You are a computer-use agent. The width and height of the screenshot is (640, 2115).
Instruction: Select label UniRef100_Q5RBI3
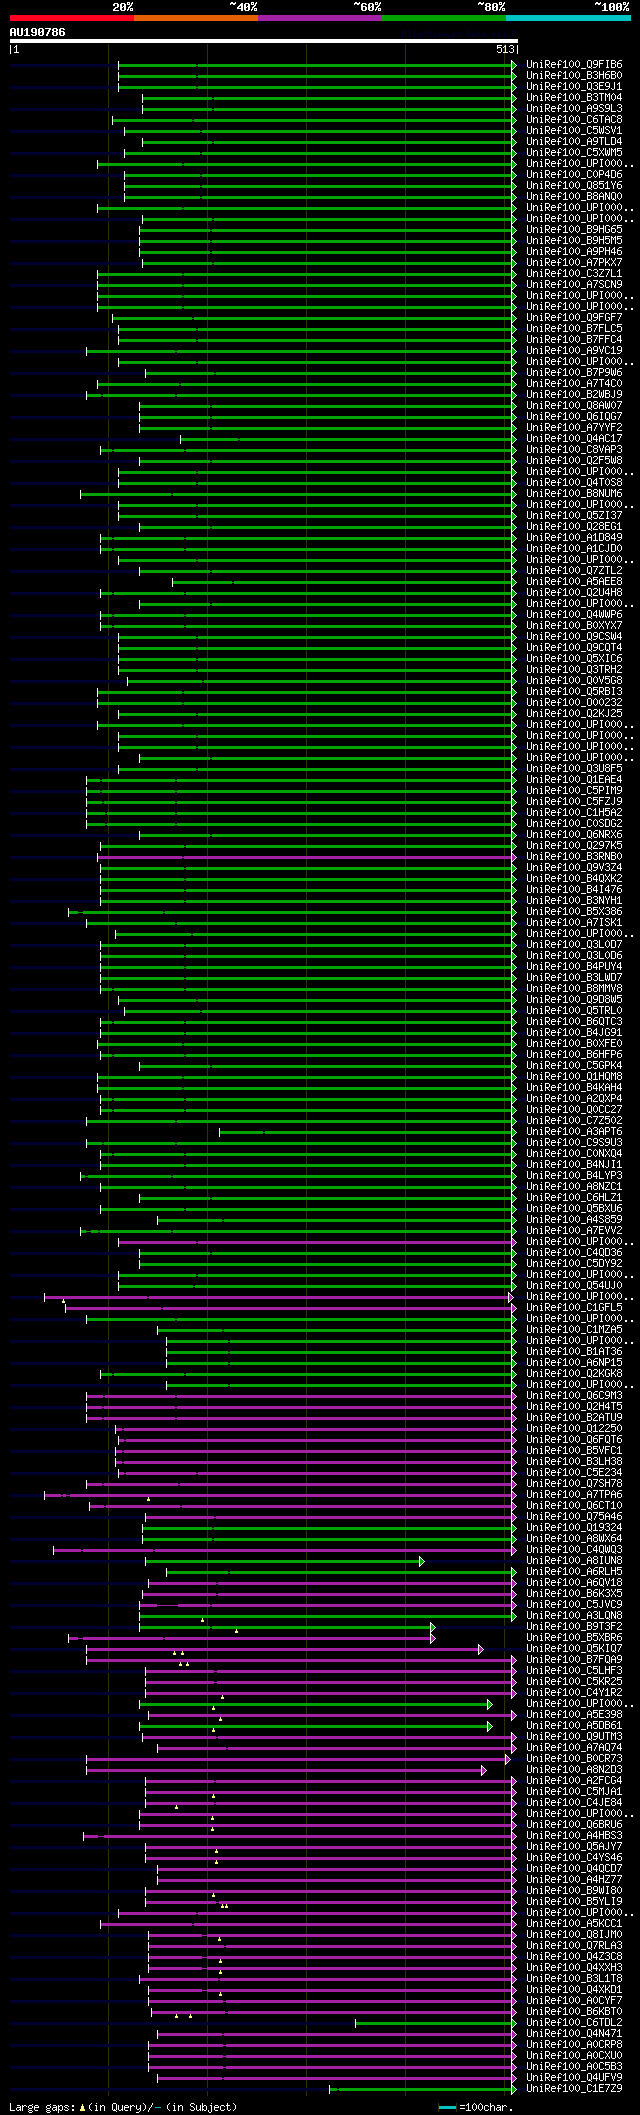tap(574, 691)
